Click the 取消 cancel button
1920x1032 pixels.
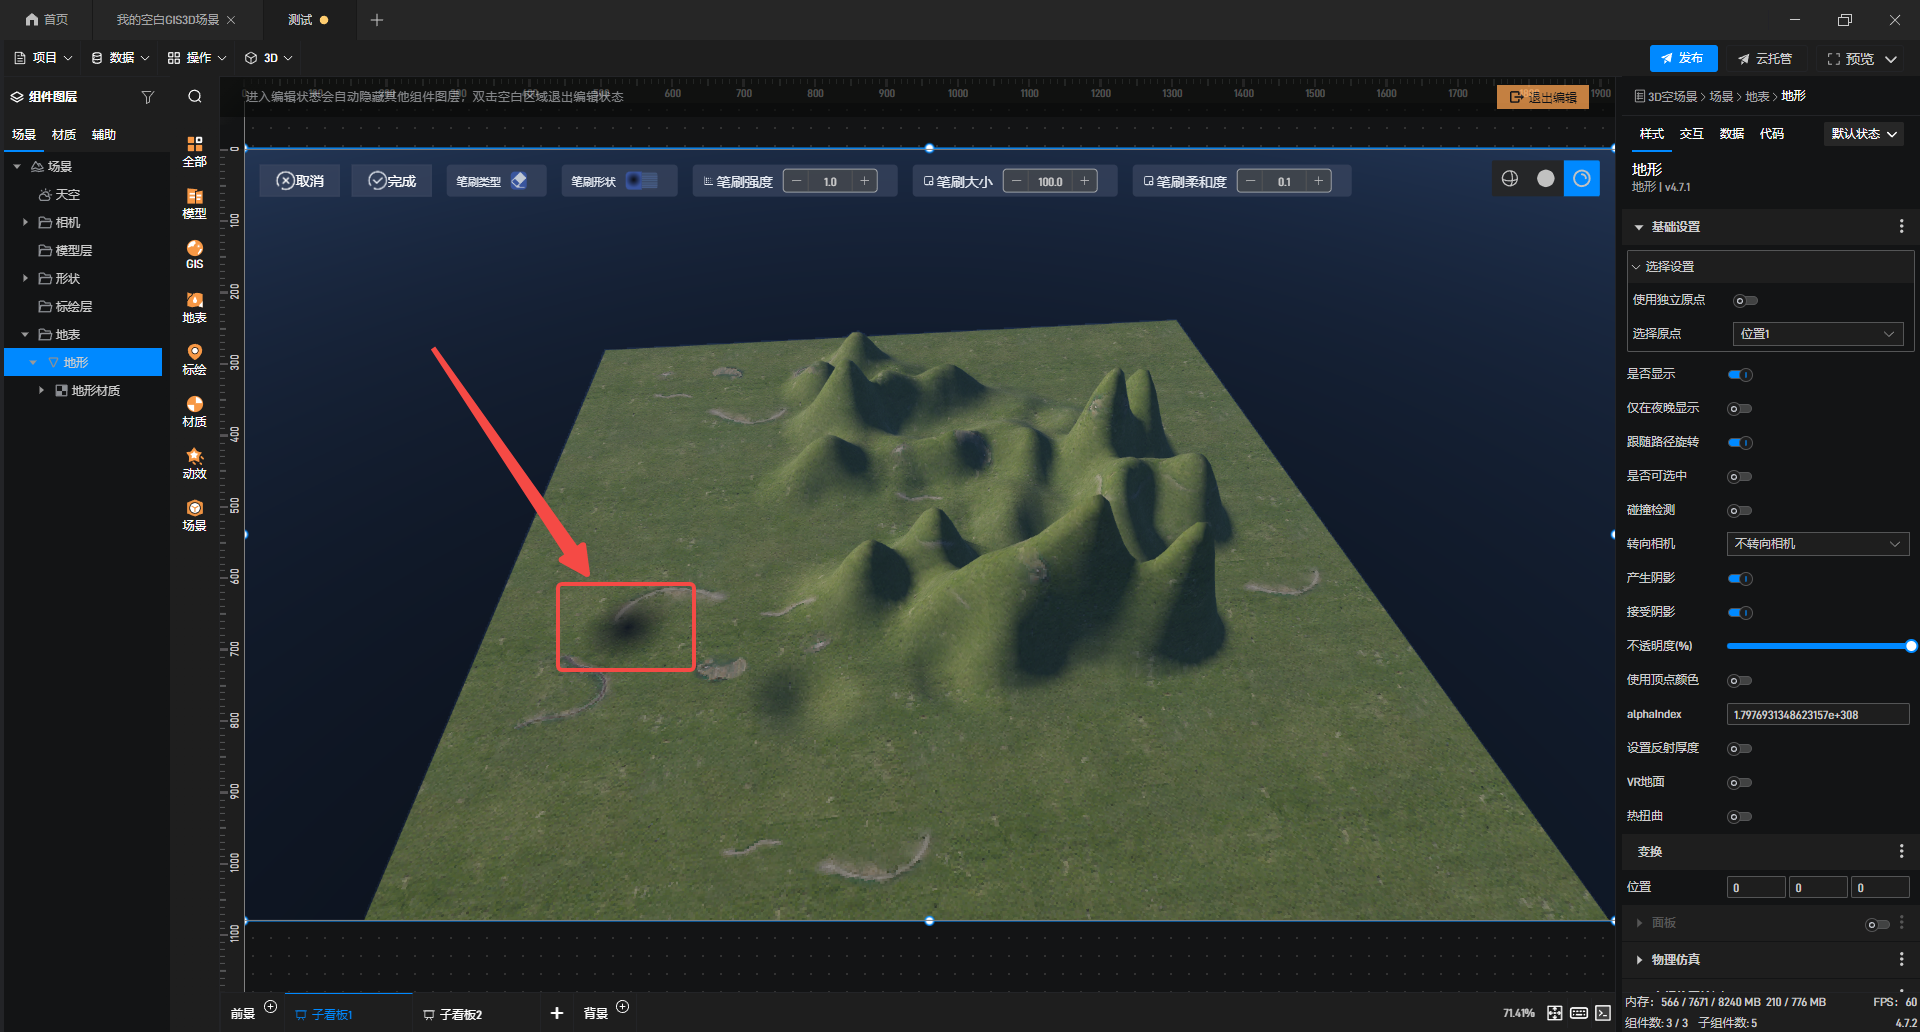(300, 181)
